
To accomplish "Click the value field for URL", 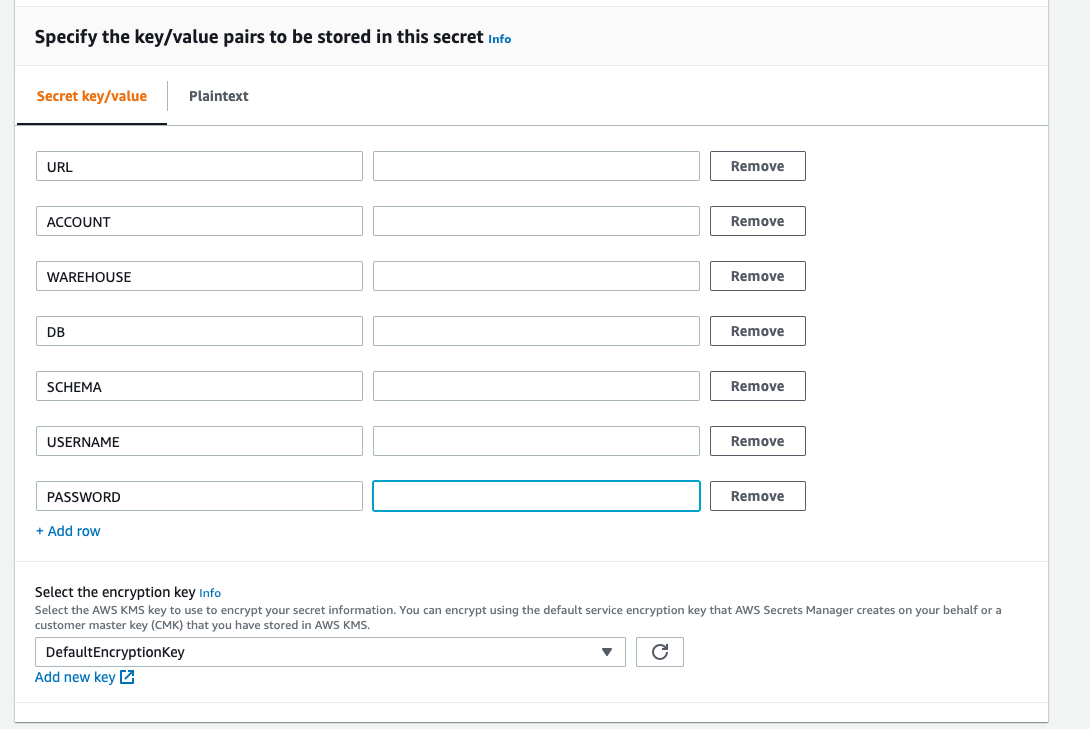I will click(536, 166).
